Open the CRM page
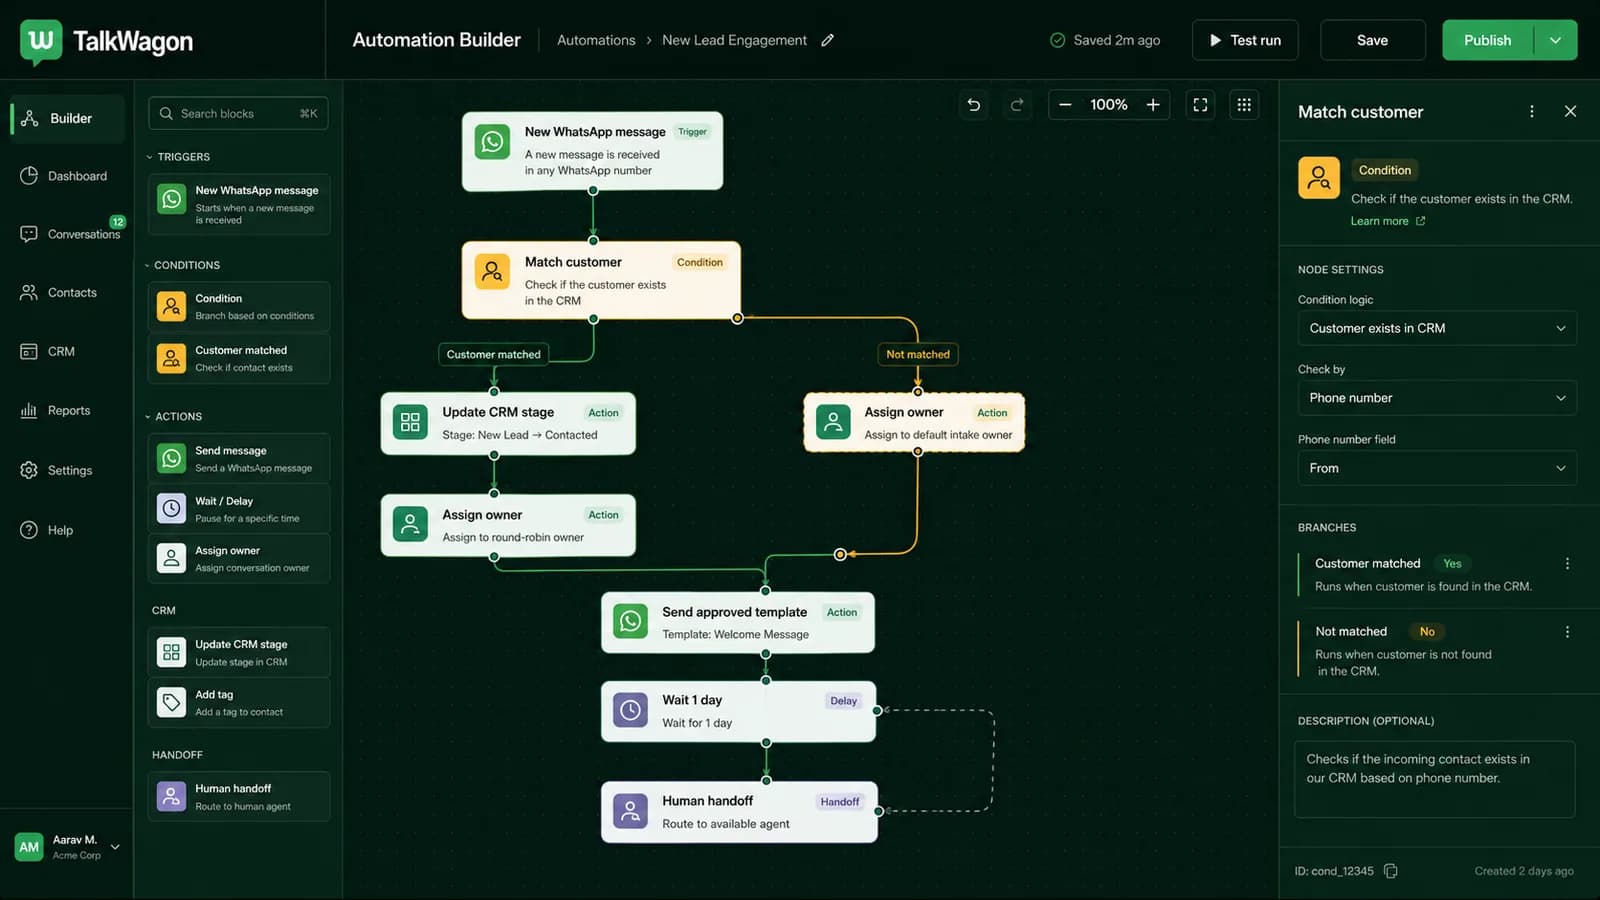 (x=48, y=352)
